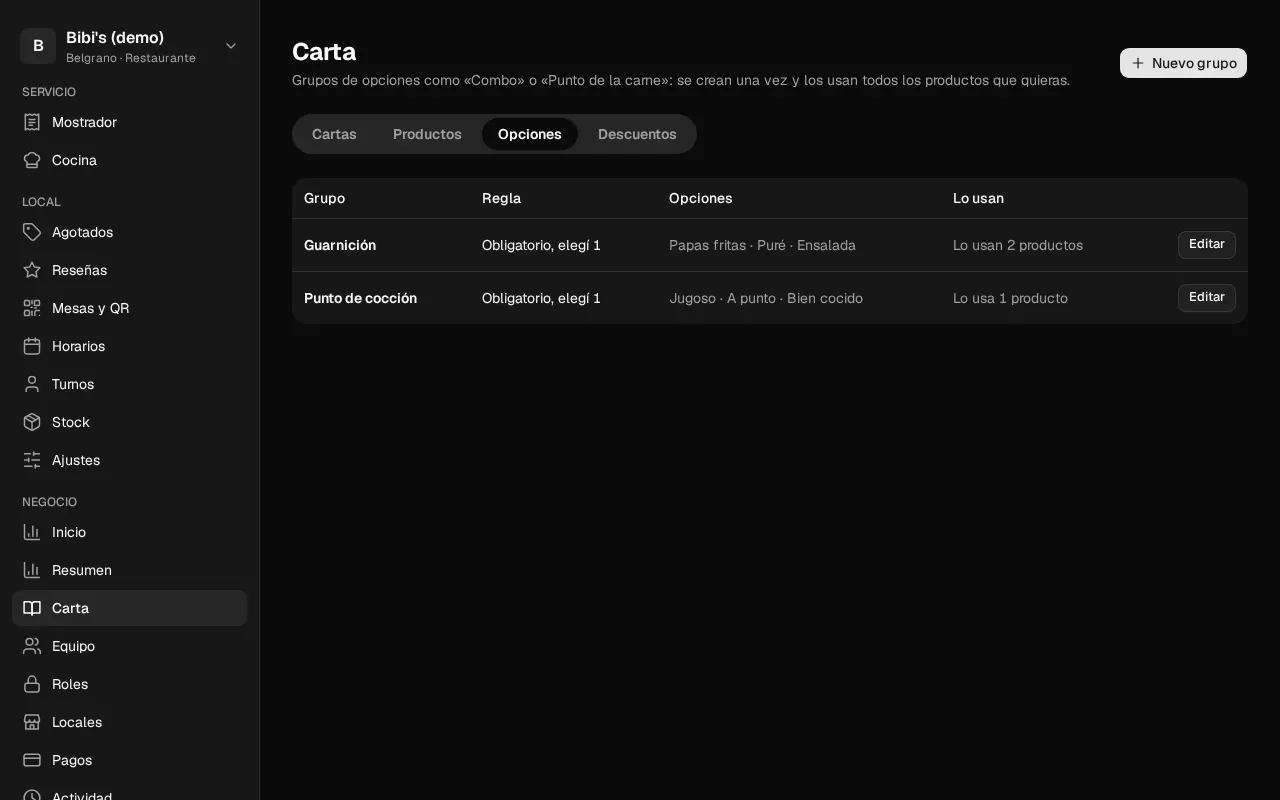Screen dimensions: 1280x800
Task: Click the Mostrador receipt icon
Action: (x=32, y=122)
